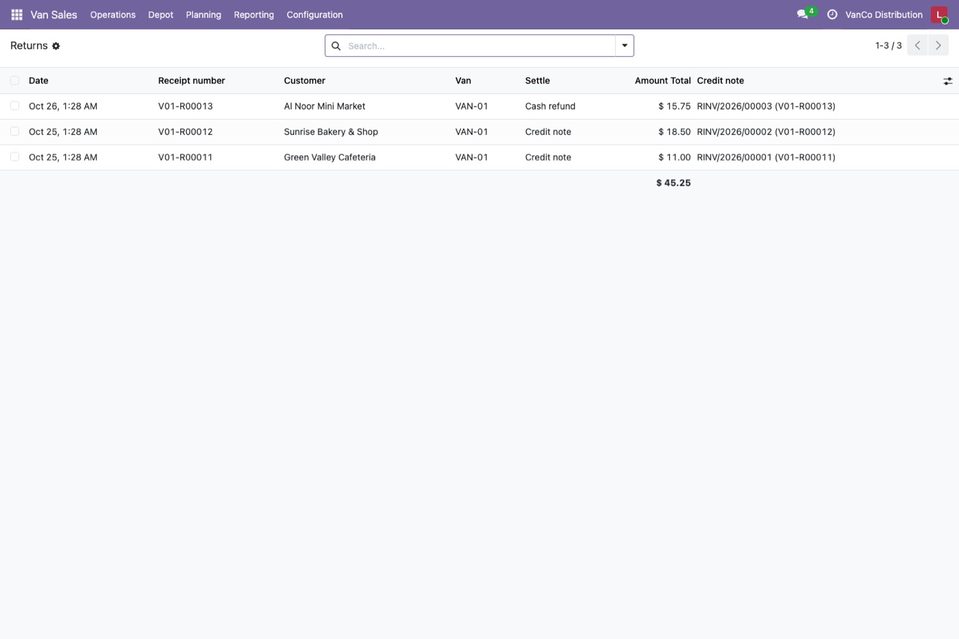Tick the checkbox for Sunrise Bakery & Shop
This screenshot has height=639, width=959.
15,132
